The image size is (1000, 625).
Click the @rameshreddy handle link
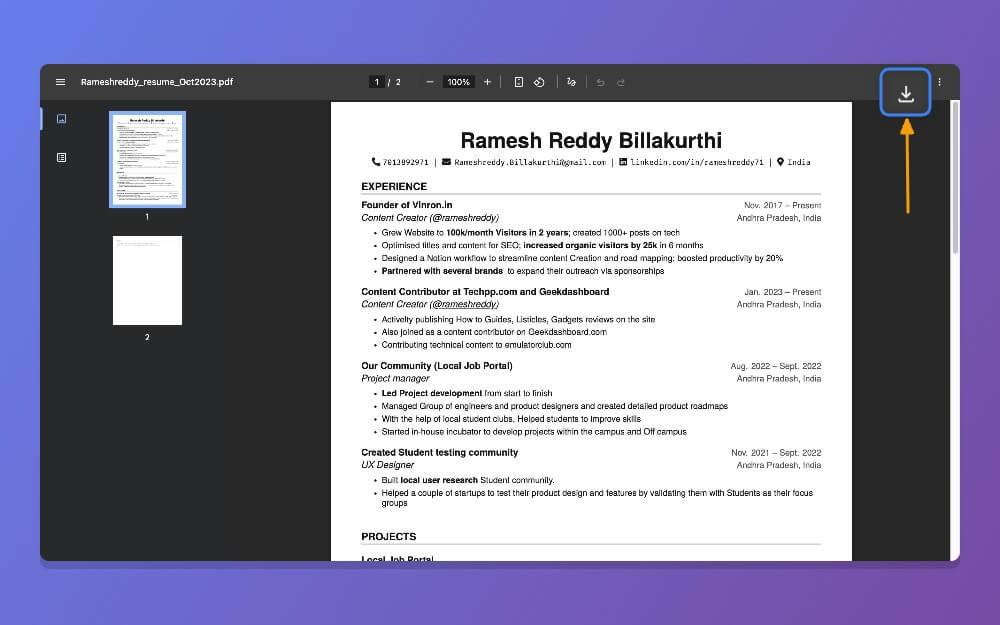(466, 304)
